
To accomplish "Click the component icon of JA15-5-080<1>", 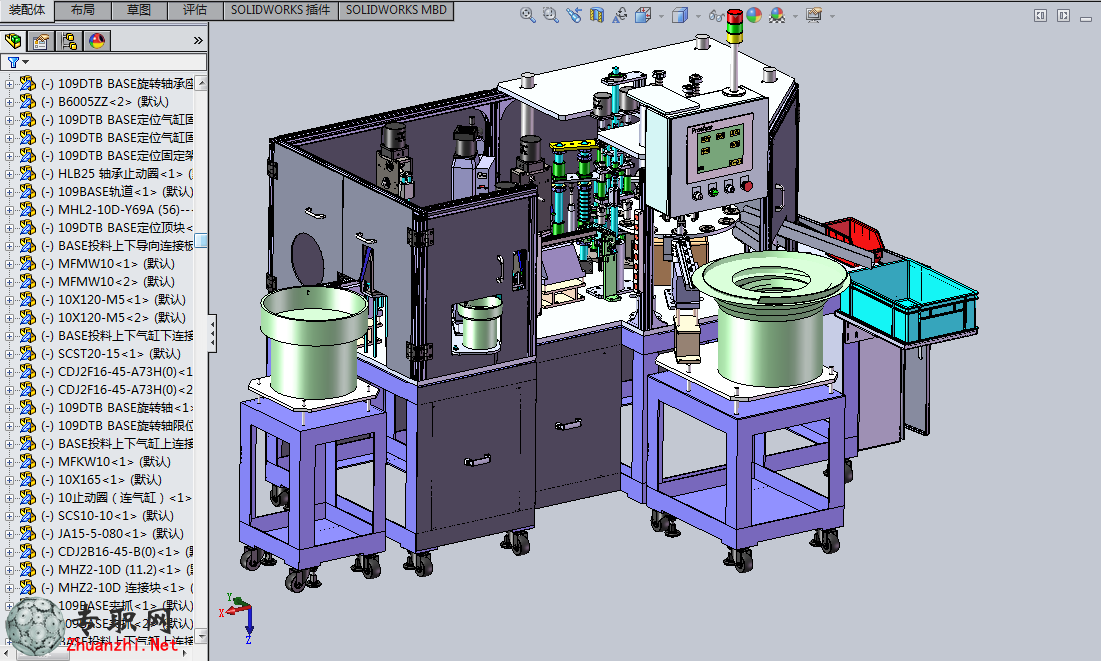I will coord(27,534).
